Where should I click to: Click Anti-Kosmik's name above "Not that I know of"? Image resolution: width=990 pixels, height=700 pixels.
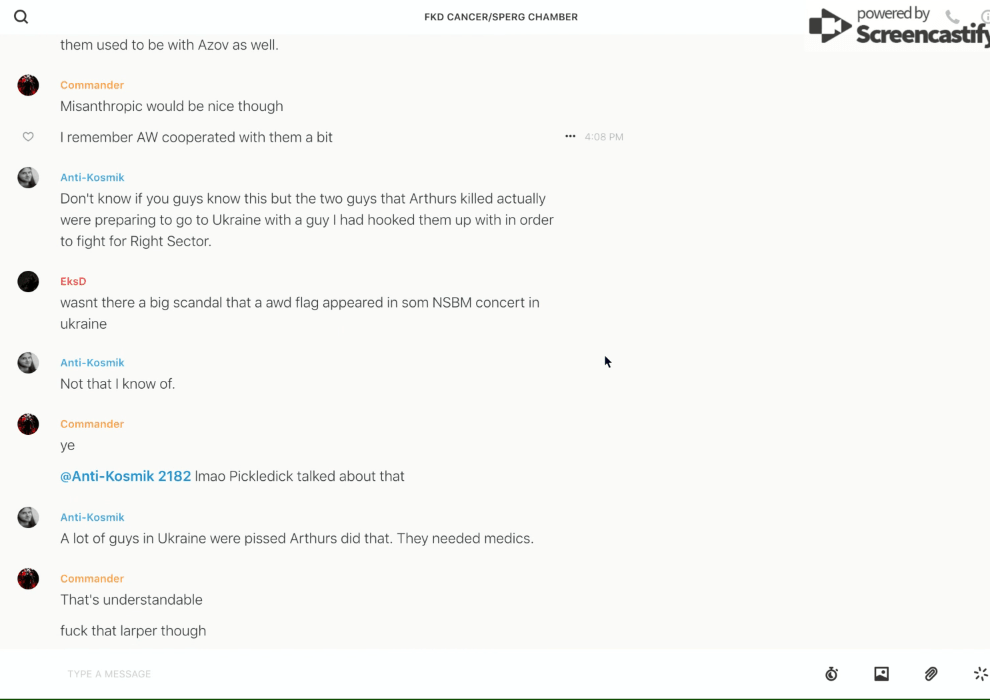[92, 362]
